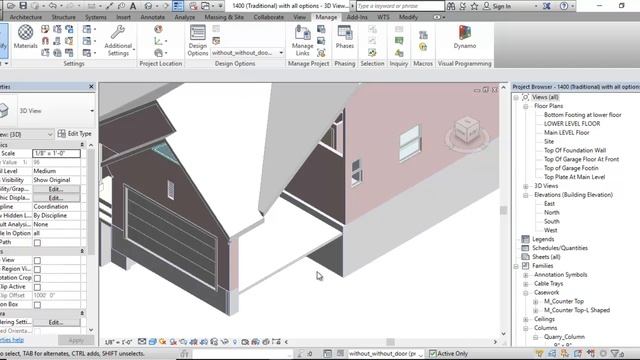Click the binoculars search icon
Viewport: 640px width, 360px height.
(x=451, y=6)
